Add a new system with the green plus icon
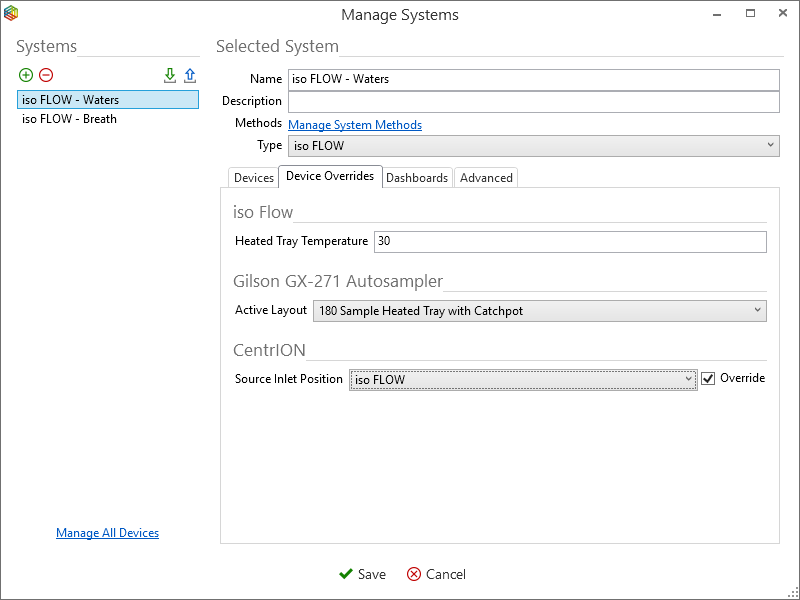 coord(26,75)
